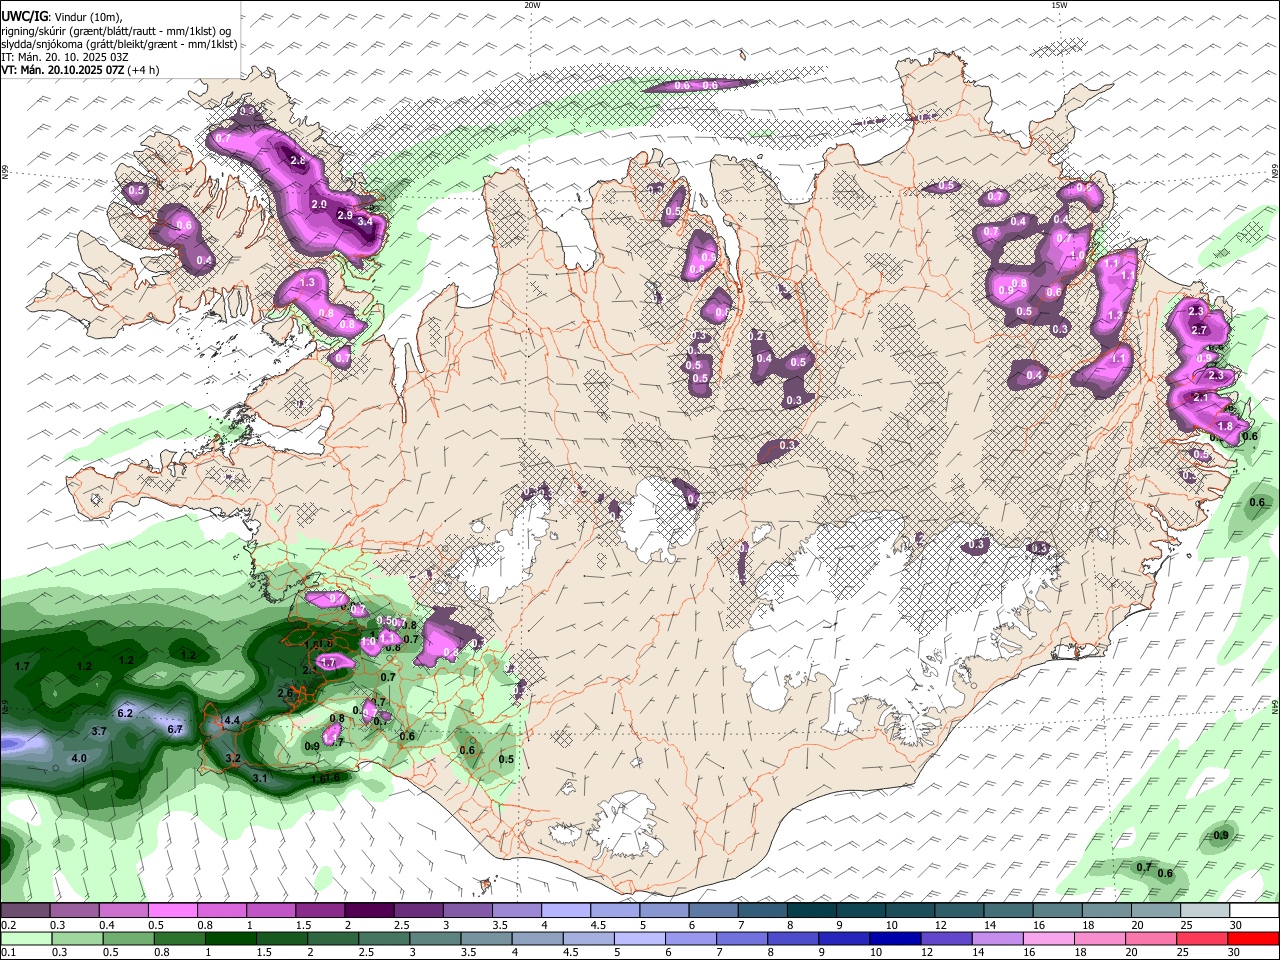The height and width of the screenshot is (960, 1280).
Task: Click the '2.9' precipitation value on the map
Action: [344, 215]
